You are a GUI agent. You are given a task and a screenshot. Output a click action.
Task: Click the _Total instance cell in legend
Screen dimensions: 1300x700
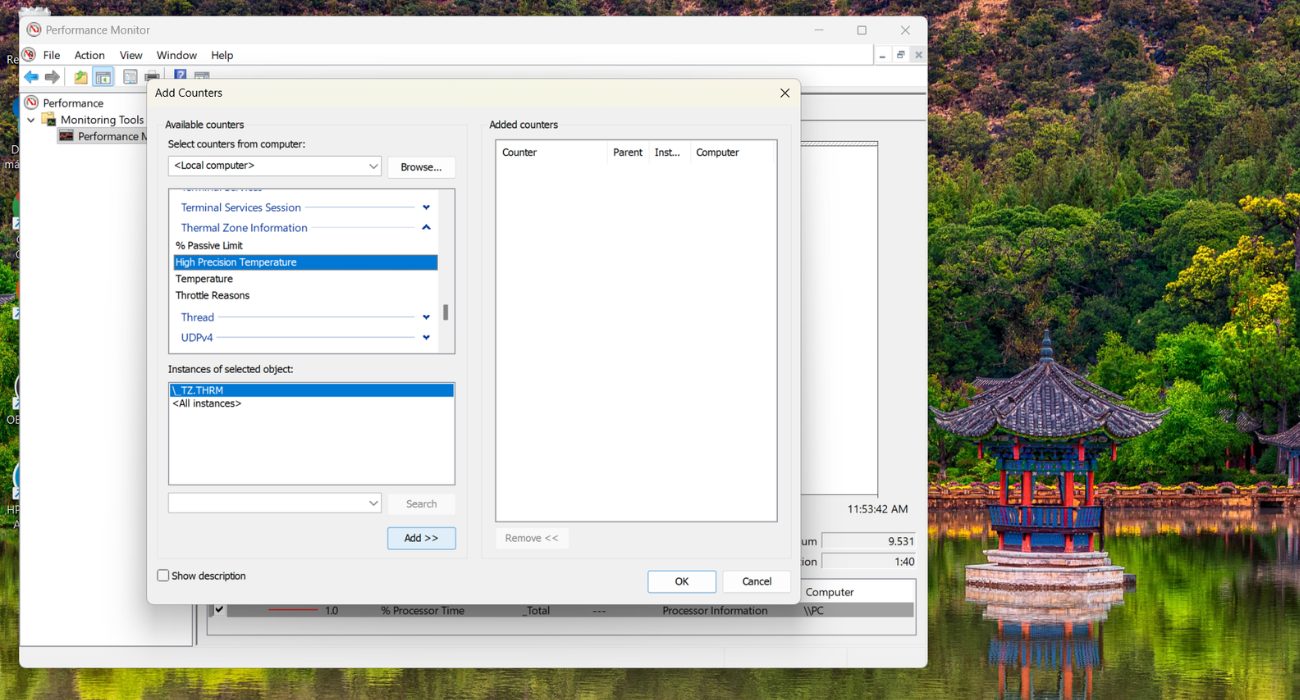[x=537, y=611]
